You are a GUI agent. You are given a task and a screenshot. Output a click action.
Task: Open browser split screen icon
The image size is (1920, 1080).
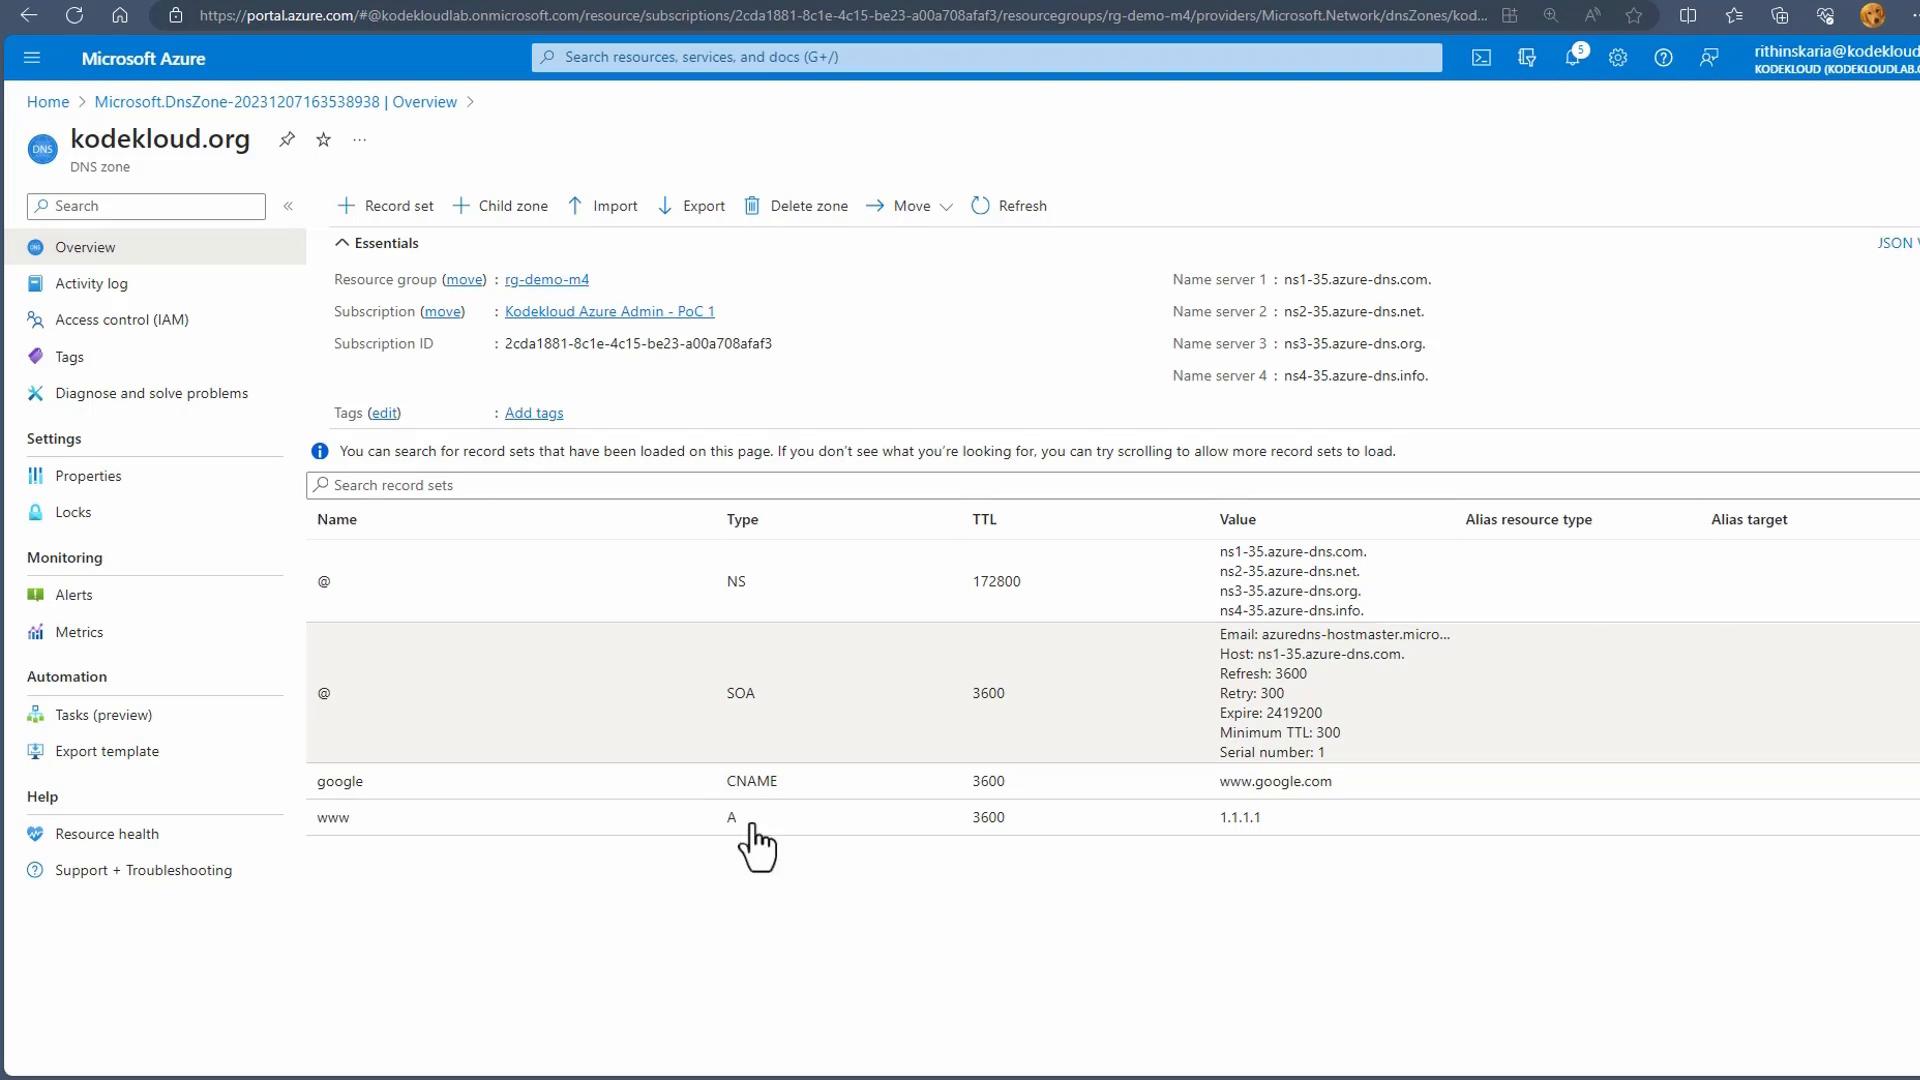tap(1688, 15)
